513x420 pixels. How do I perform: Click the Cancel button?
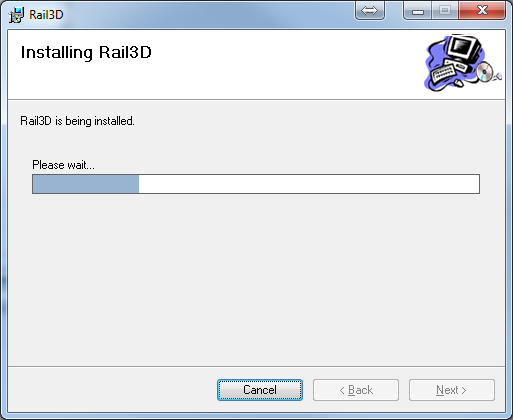coord(260,390)
